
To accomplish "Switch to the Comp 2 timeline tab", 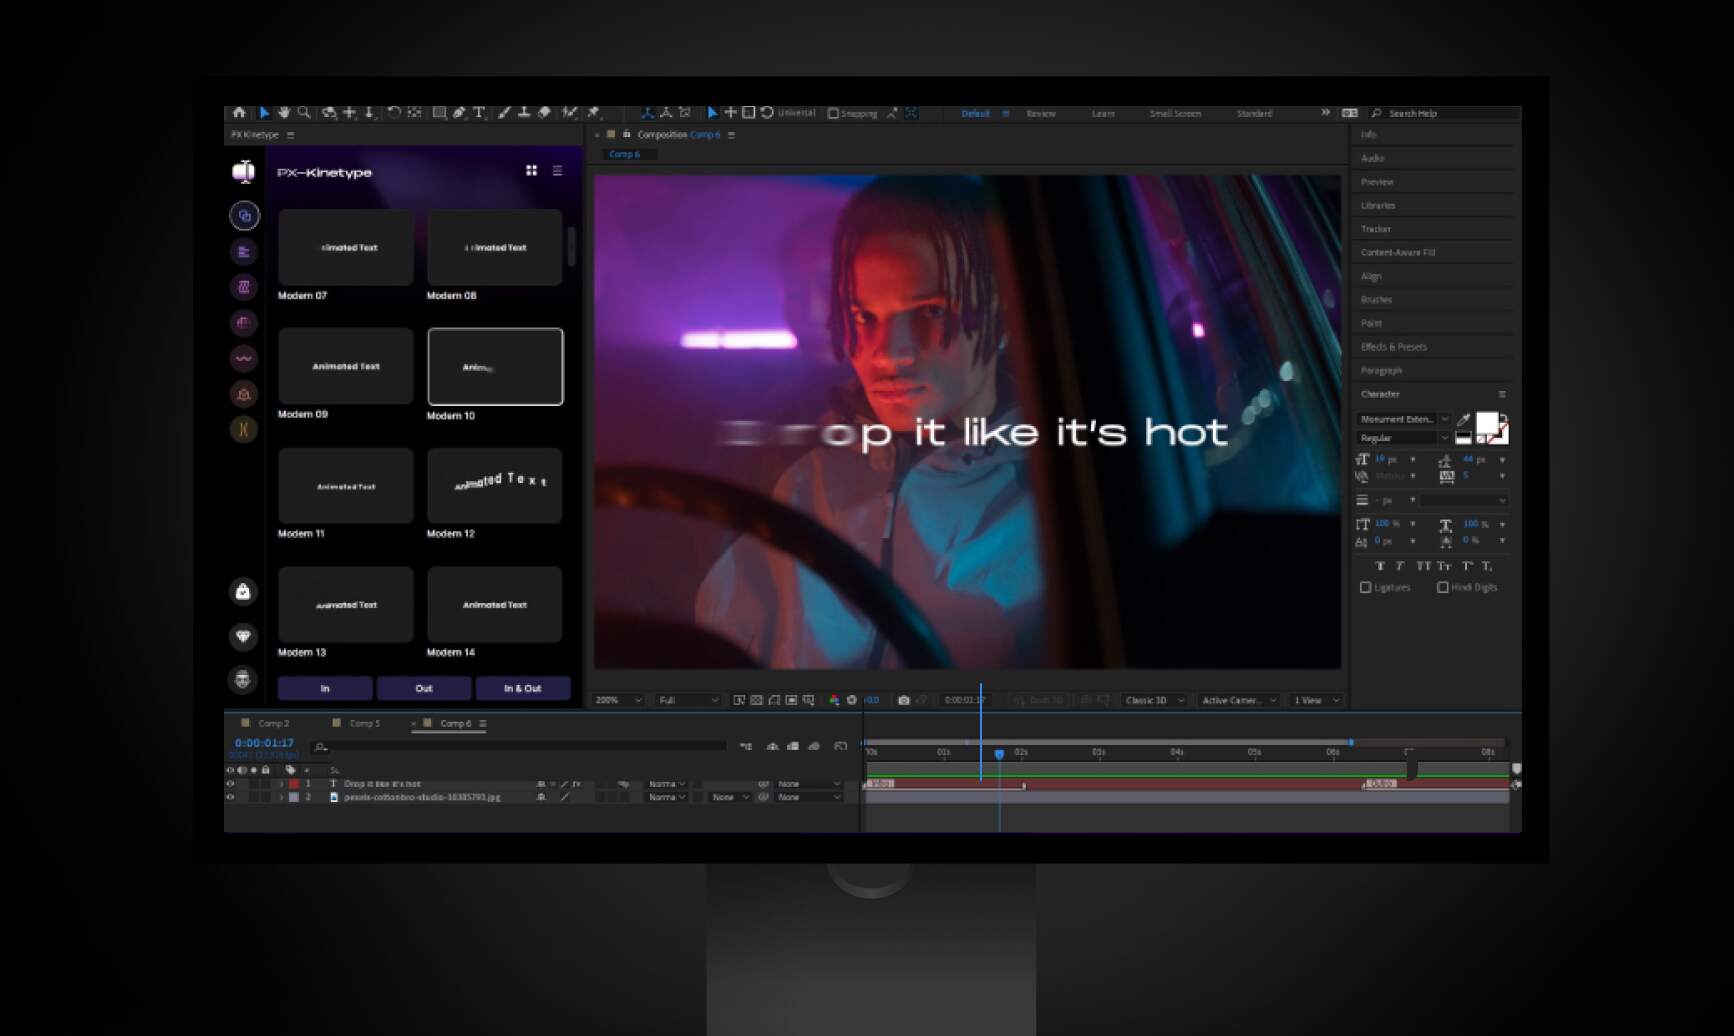I will (x=273, y=723).
